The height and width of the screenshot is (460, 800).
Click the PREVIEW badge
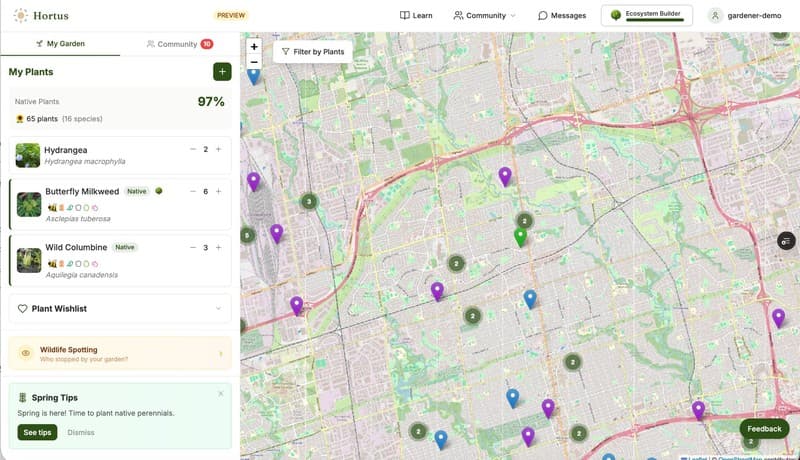[x=231, y=15]
